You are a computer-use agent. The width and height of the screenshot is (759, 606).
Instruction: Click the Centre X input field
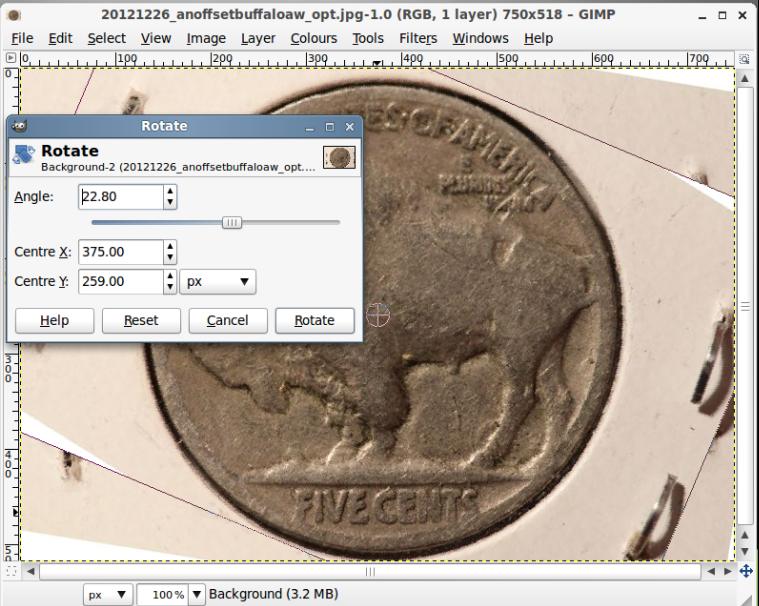pos(121,252)
